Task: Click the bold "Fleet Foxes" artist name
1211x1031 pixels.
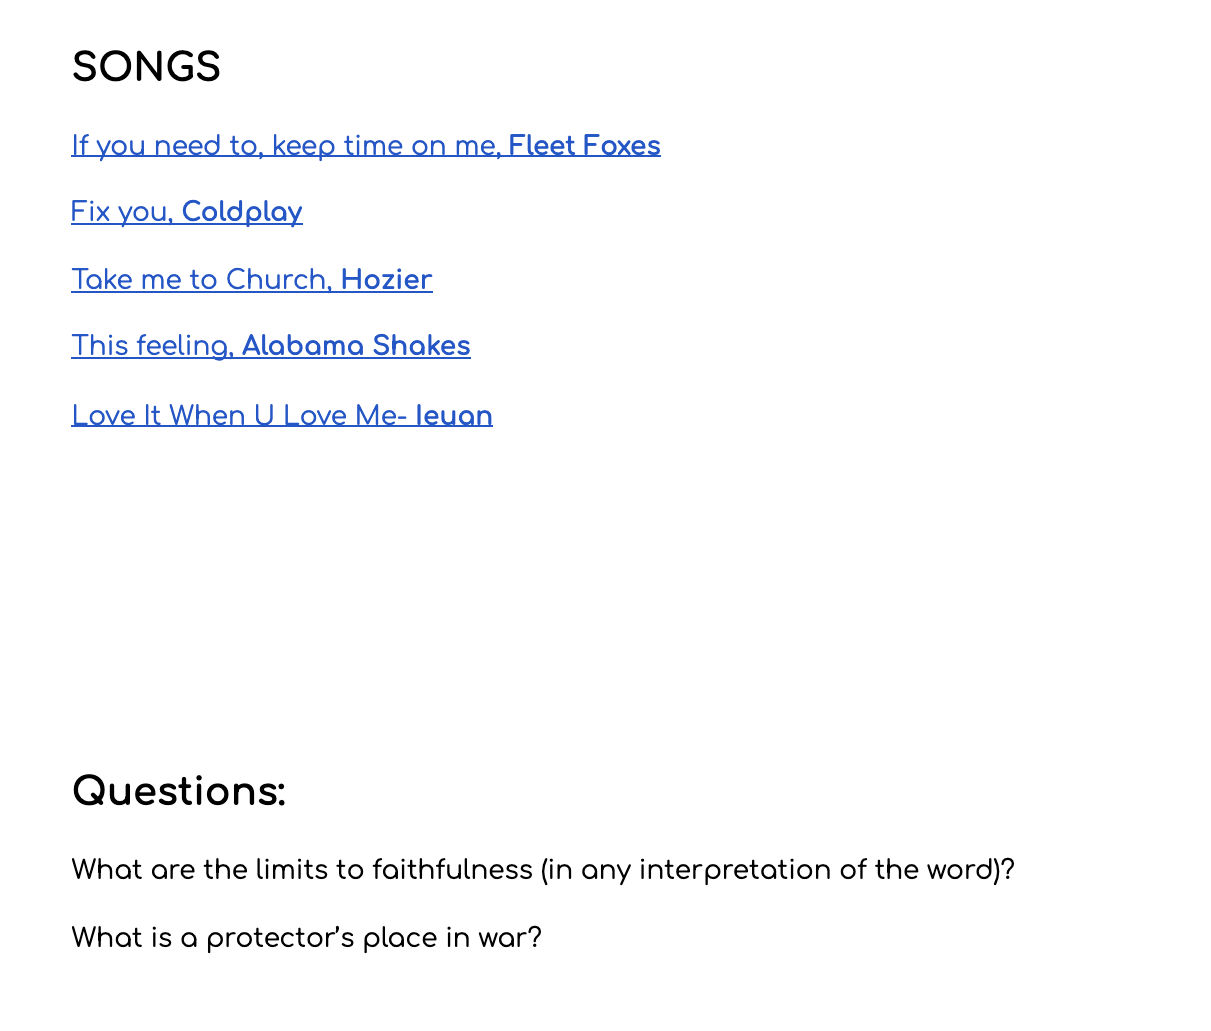Action: [x=584, y=146]
